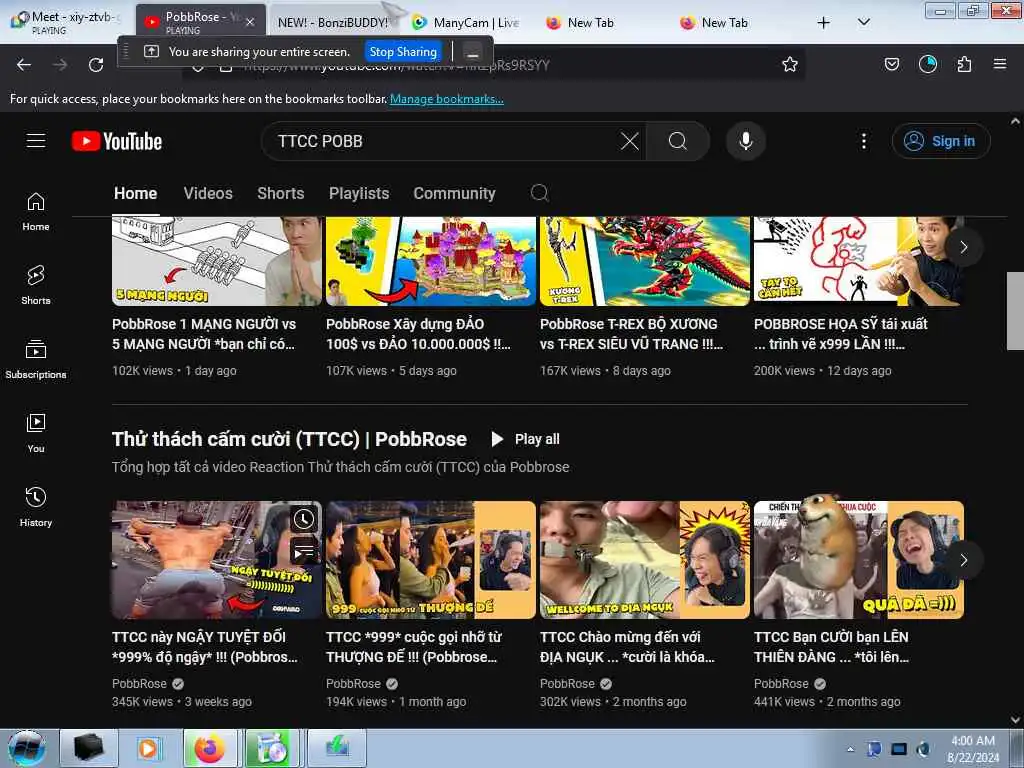The image size is (1024, 768).
Task: Click the Stop Sharing button
Action: tap(403, 52)
